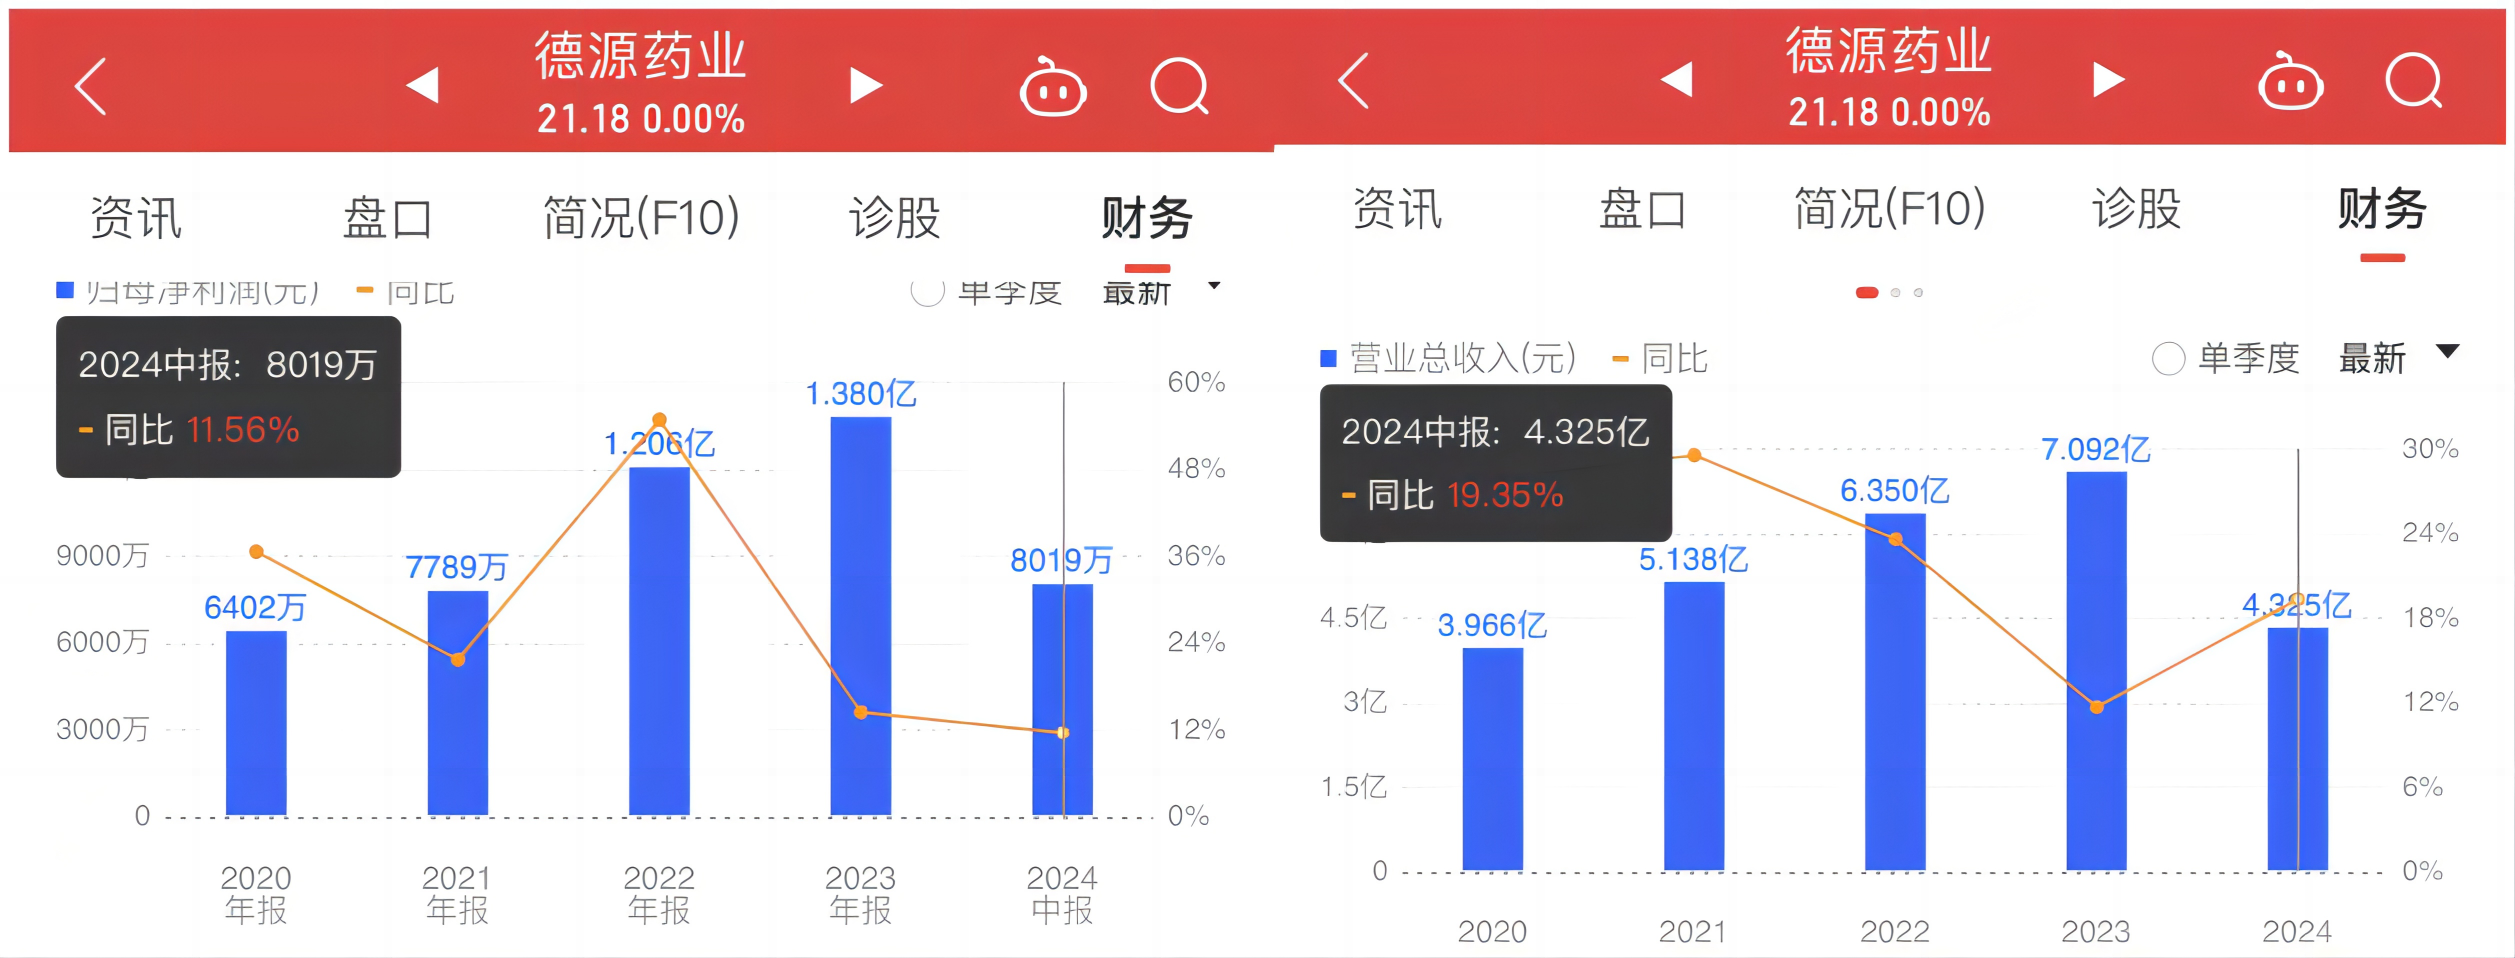Open the 简况(F10) tab
2515x958 pixels.
640,216
